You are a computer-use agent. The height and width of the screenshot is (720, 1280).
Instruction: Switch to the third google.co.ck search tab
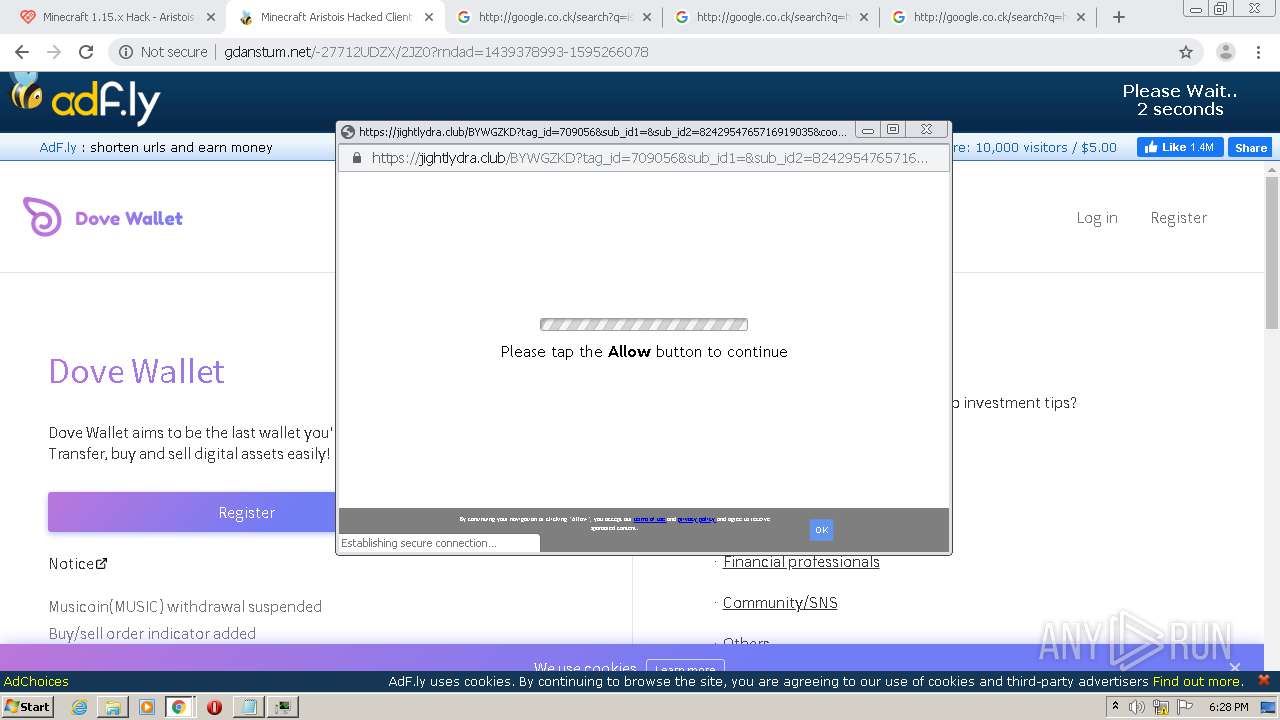point(989,17)
